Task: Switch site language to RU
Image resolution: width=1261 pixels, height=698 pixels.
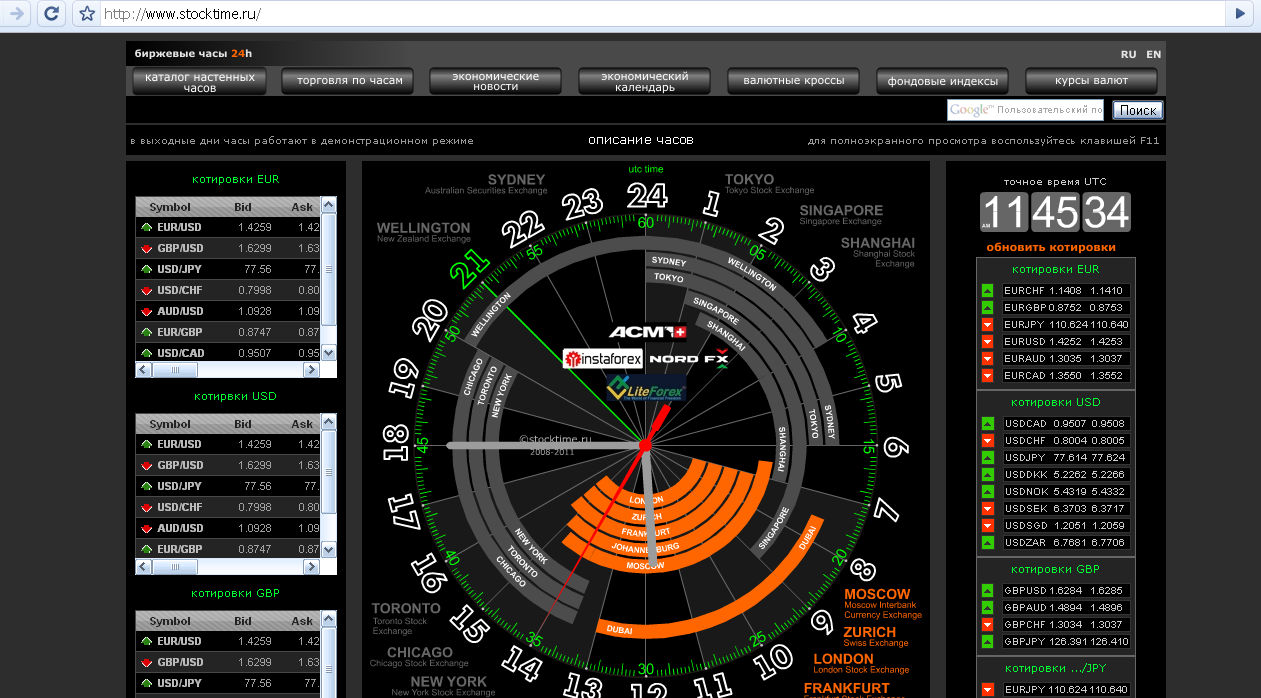Action: [x=1128, y=54]
